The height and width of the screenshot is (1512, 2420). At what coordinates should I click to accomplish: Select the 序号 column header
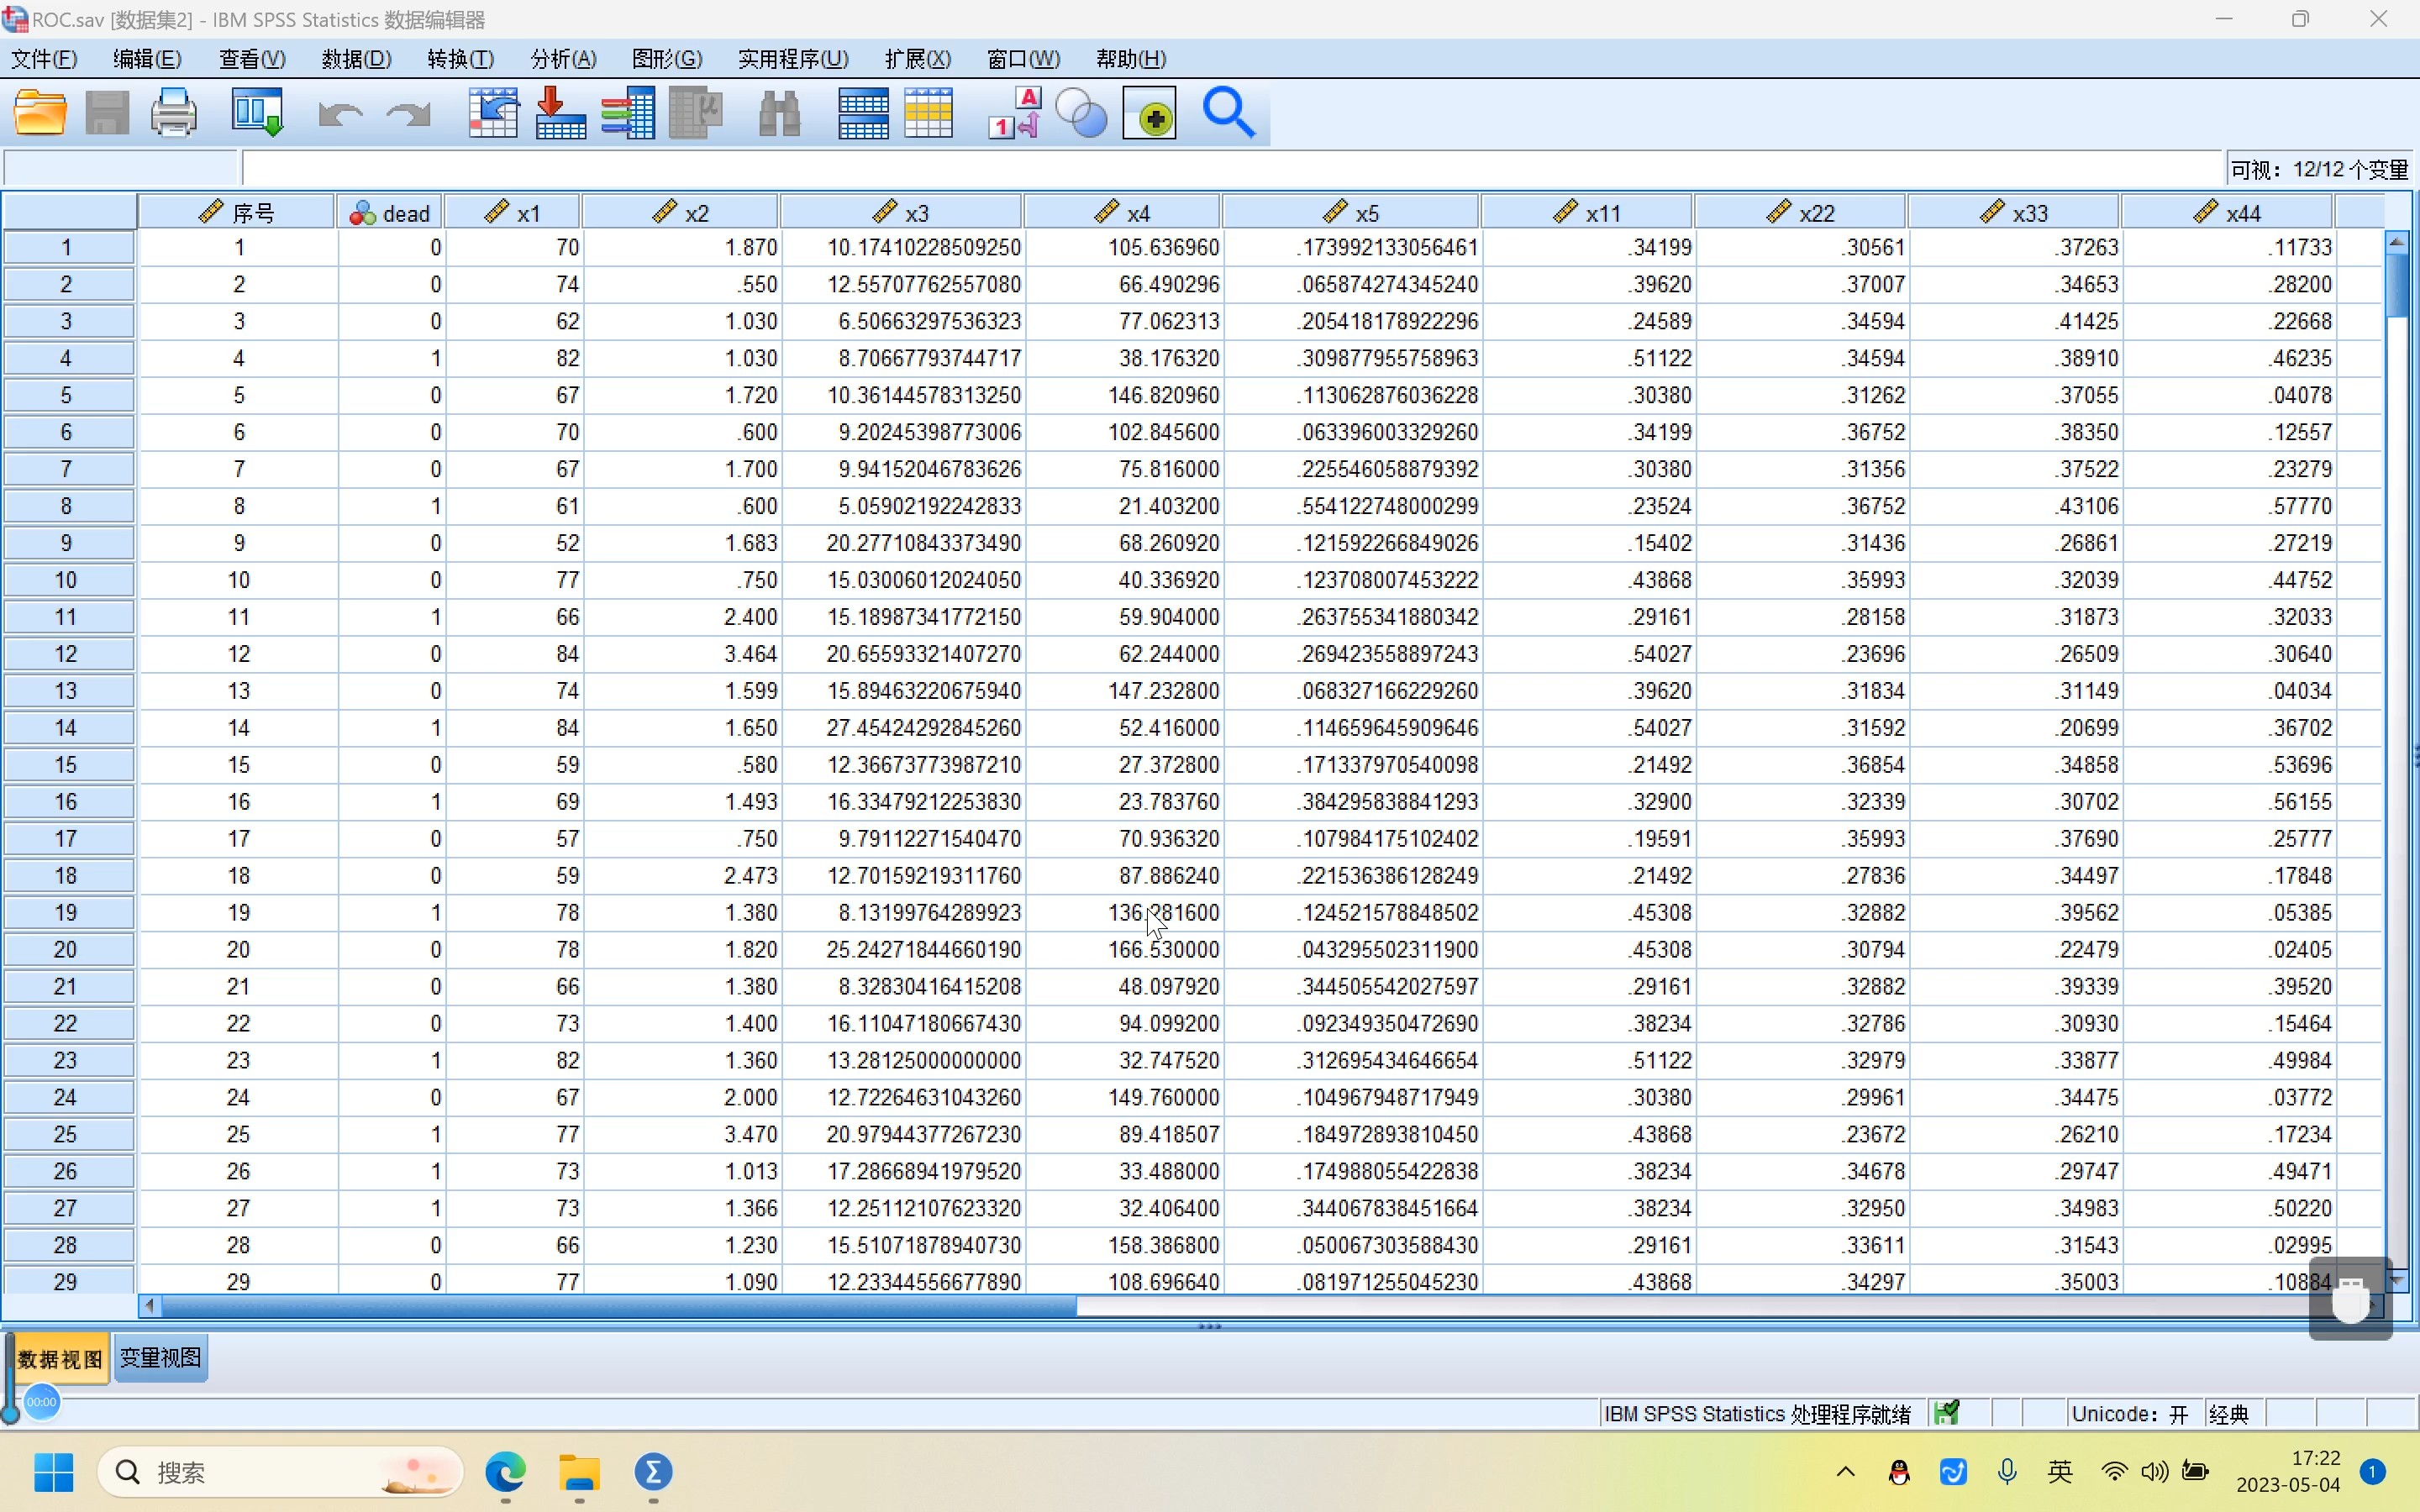236,213
